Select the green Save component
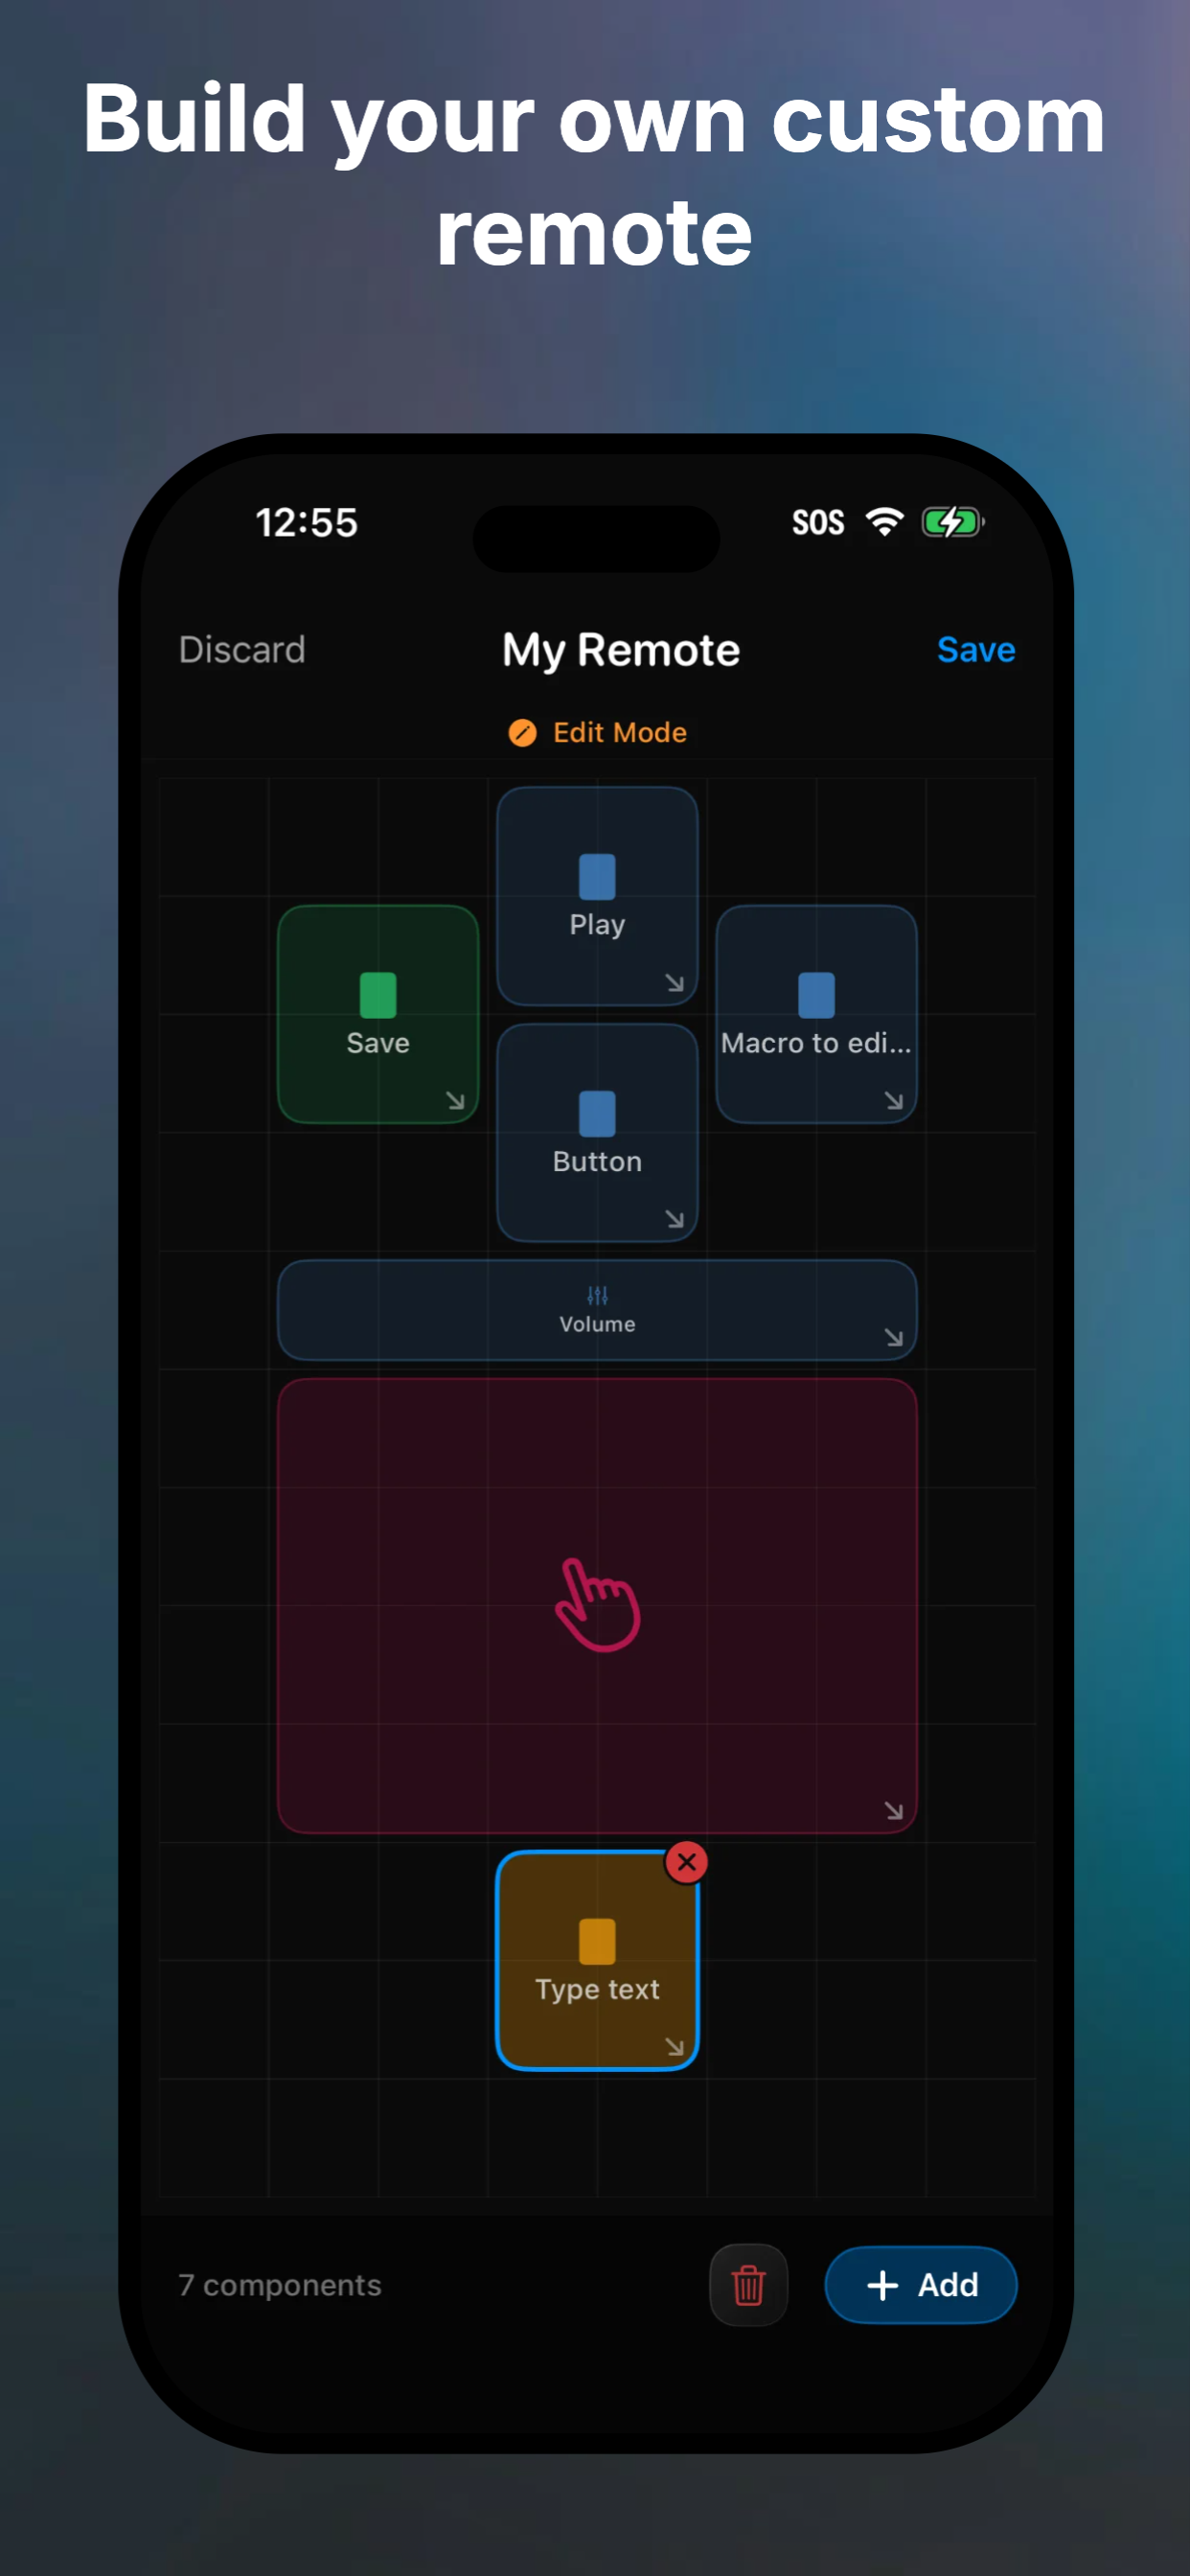This screenshot has width=1190, height=2576. click(x=378, y=1014)
